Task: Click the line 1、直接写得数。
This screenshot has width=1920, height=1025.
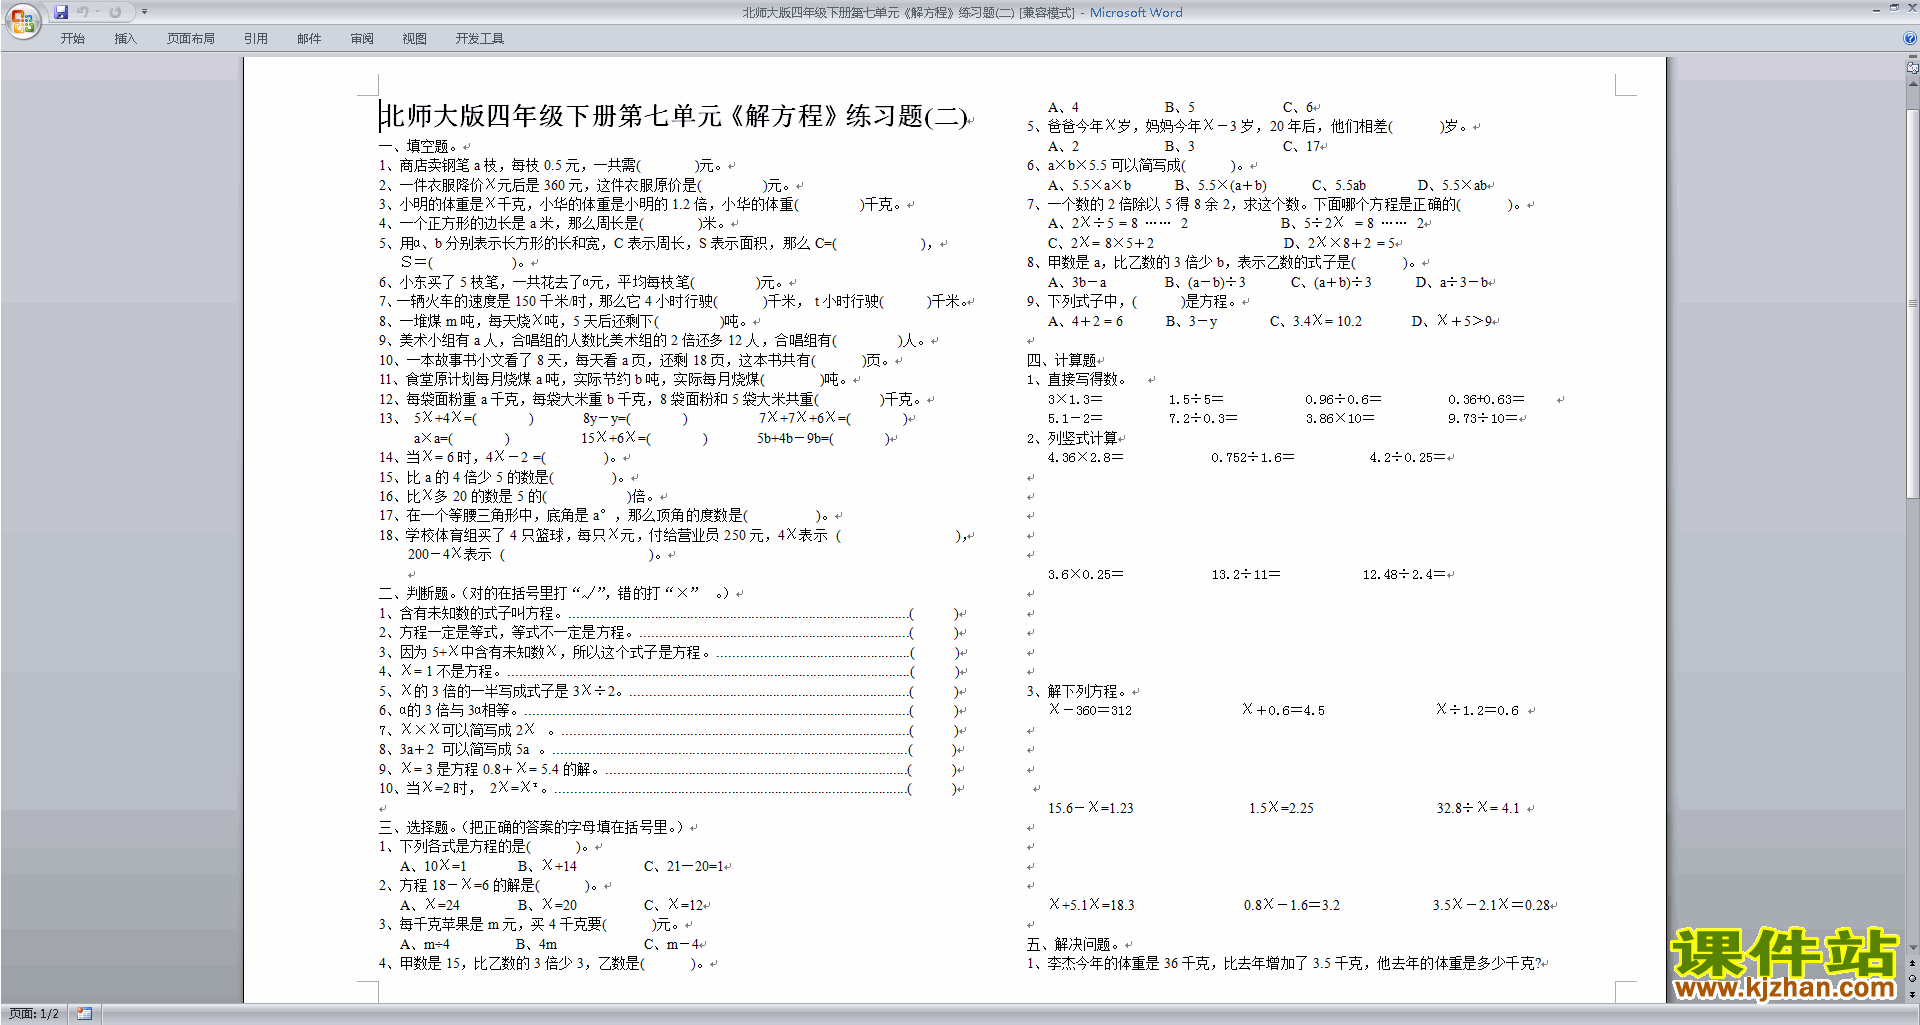Action: [x=1077, y=379]
